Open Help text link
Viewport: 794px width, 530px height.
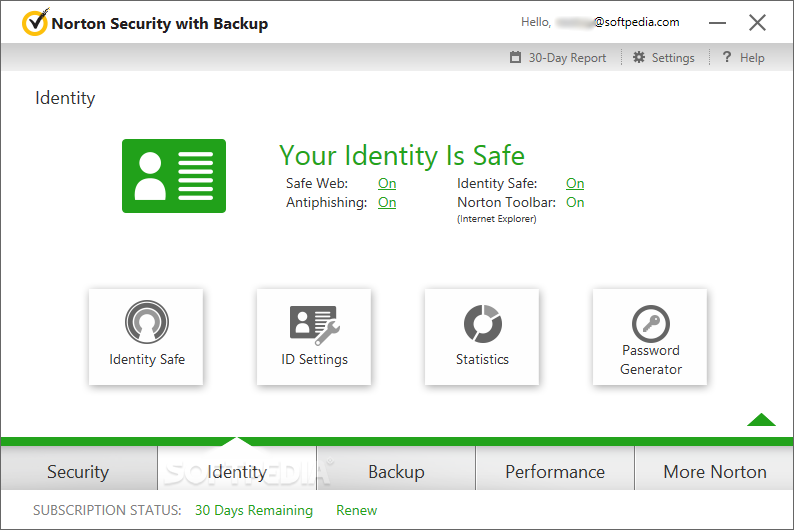[752, 58]
